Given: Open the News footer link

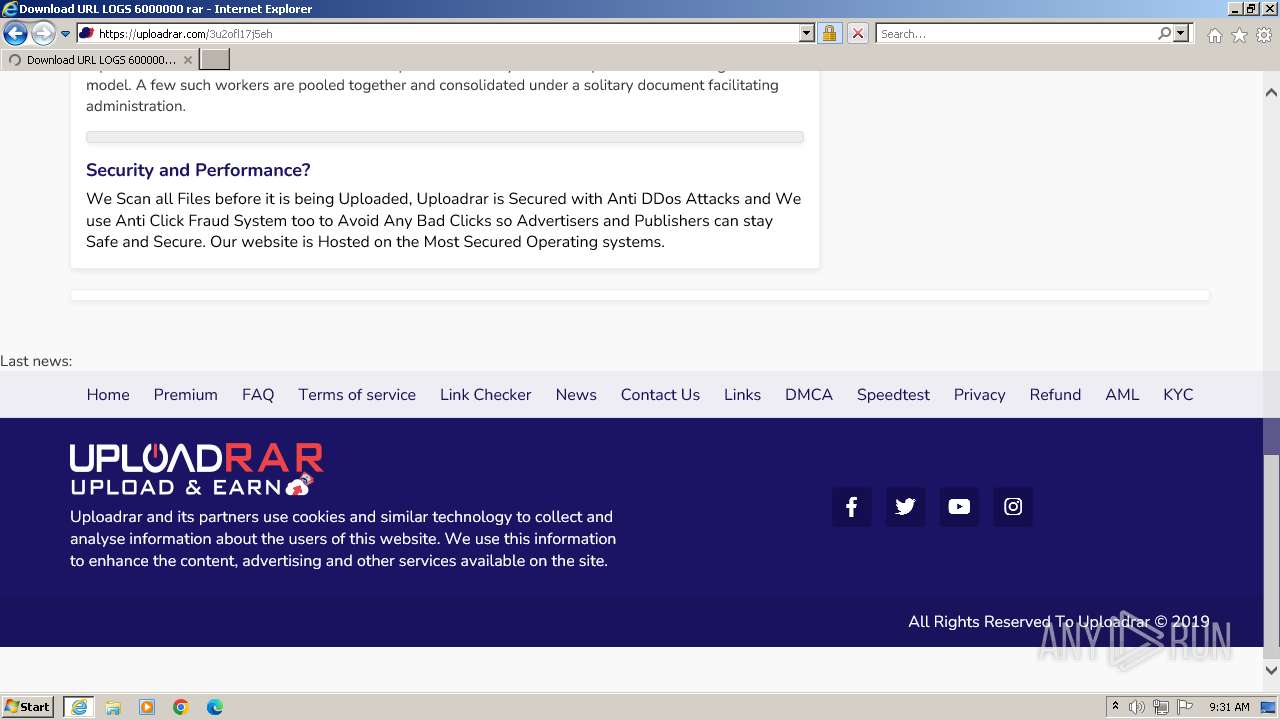Looking at the screenshot, I should click(x=576, y=395).
